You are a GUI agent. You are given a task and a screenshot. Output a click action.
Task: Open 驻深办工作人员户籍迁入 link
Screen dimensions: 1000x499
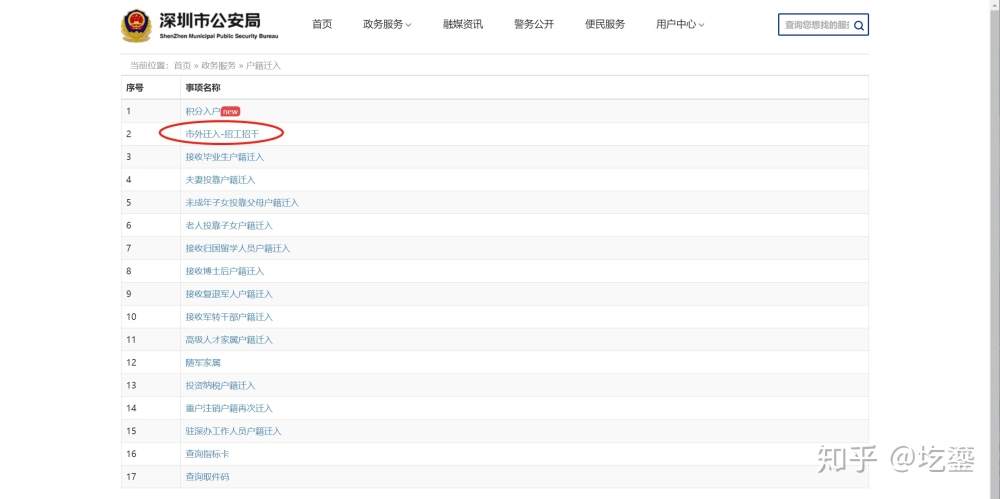pos(233,431)
